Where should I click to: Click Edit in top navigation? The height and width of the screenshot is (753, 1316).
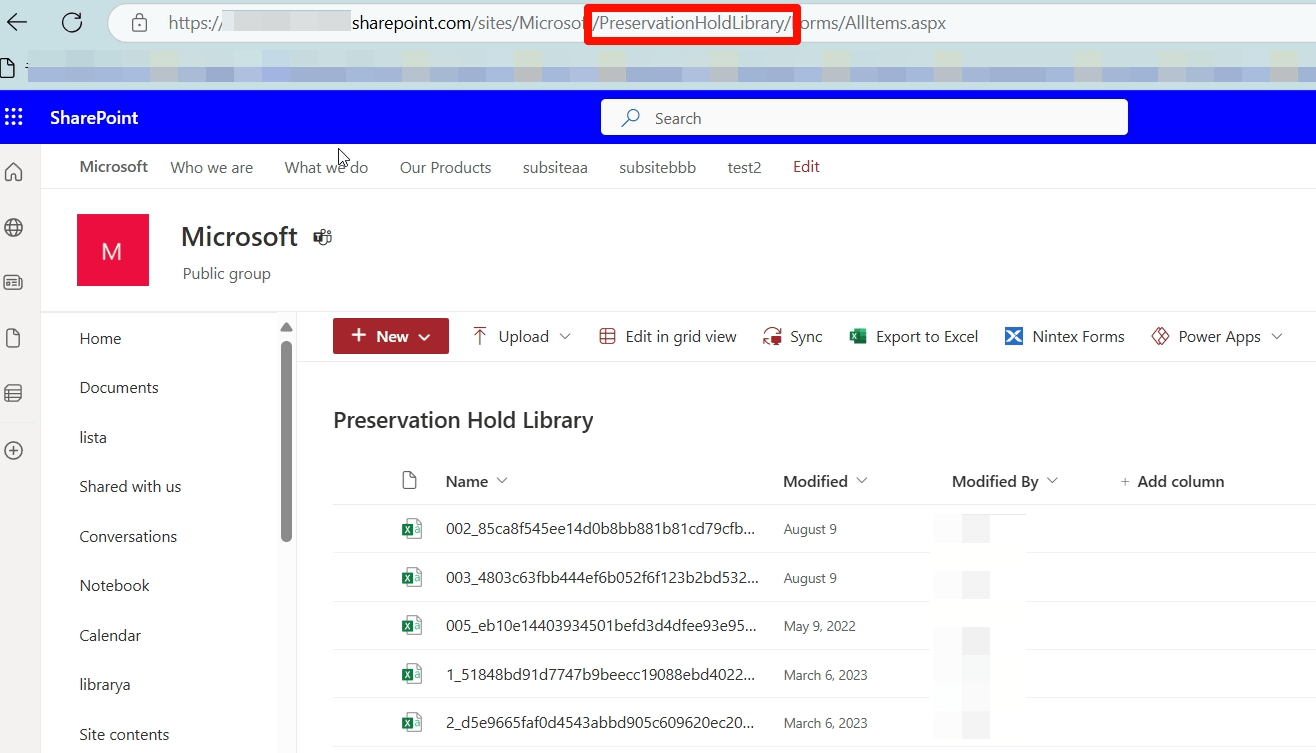coord(806,167)
